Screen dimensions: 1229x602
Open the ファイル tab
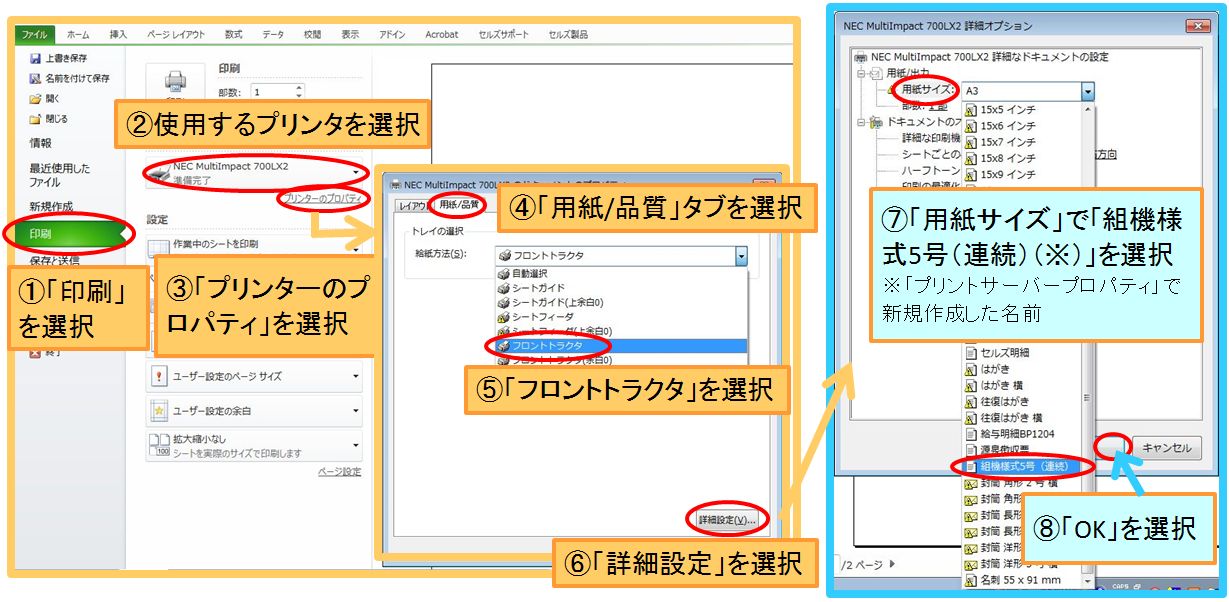[35, 35]
